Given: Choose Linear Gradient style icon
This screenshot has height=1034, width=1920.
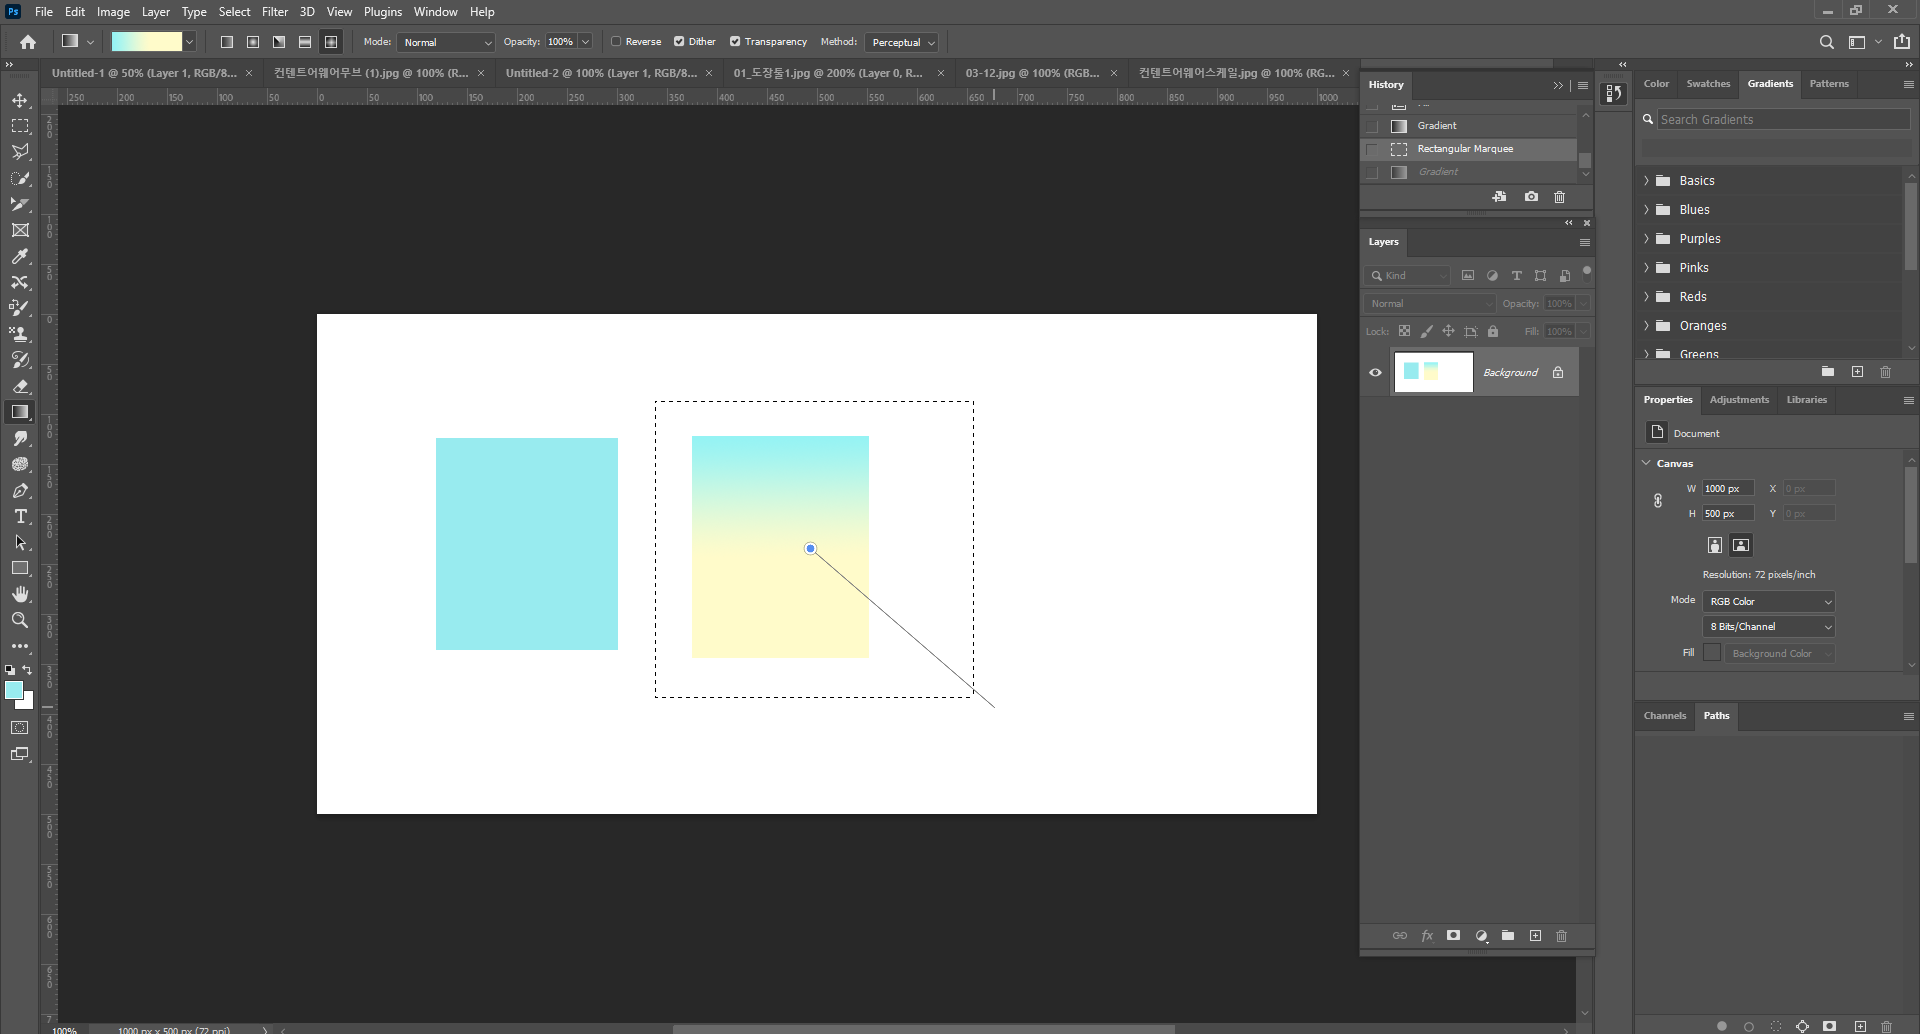Looking at the screenshot, I should click(227, 42).
